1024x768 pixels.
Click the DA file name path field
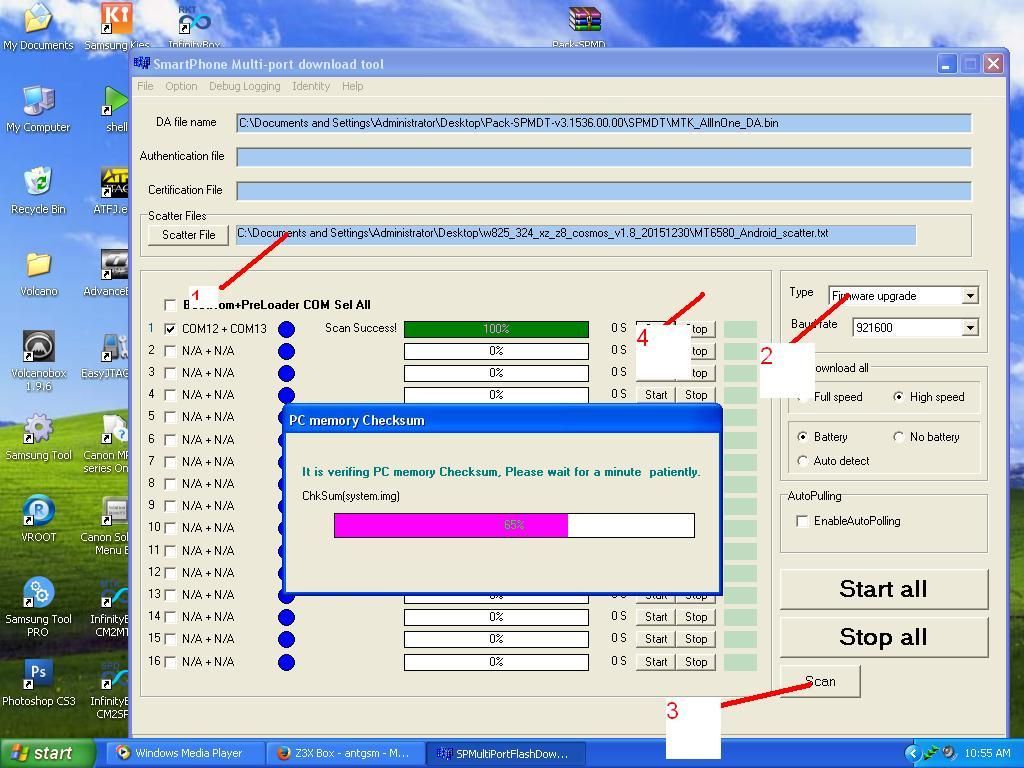click(x=603, y=123)
